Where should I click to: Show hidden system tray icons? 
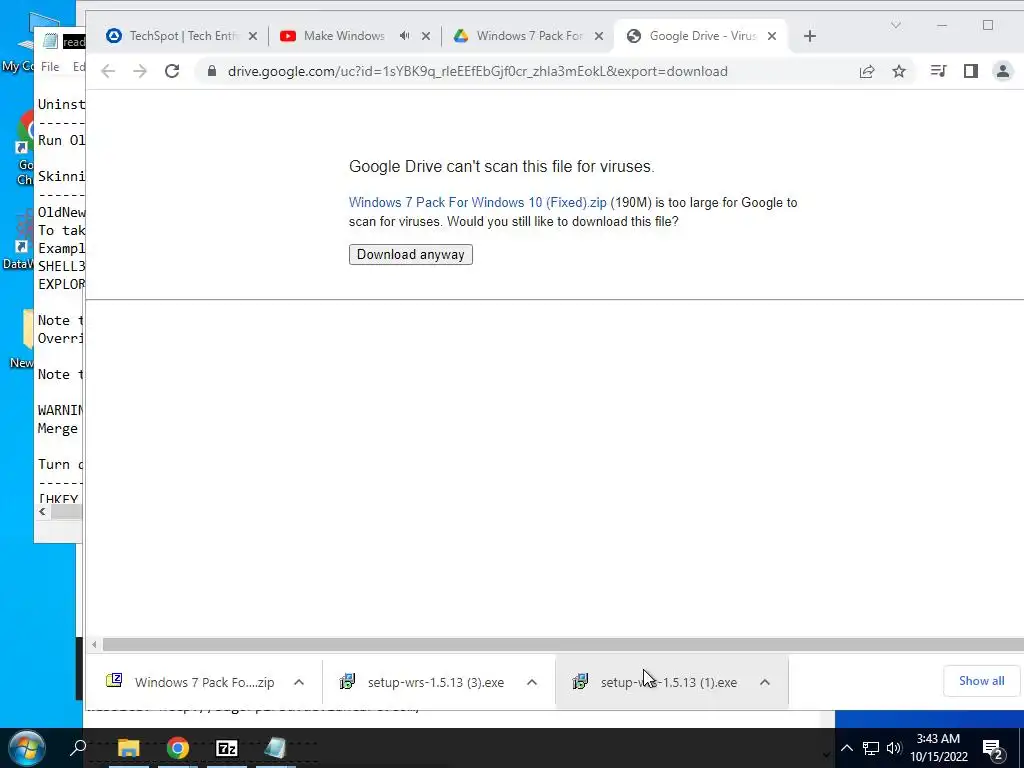[846, 748]
